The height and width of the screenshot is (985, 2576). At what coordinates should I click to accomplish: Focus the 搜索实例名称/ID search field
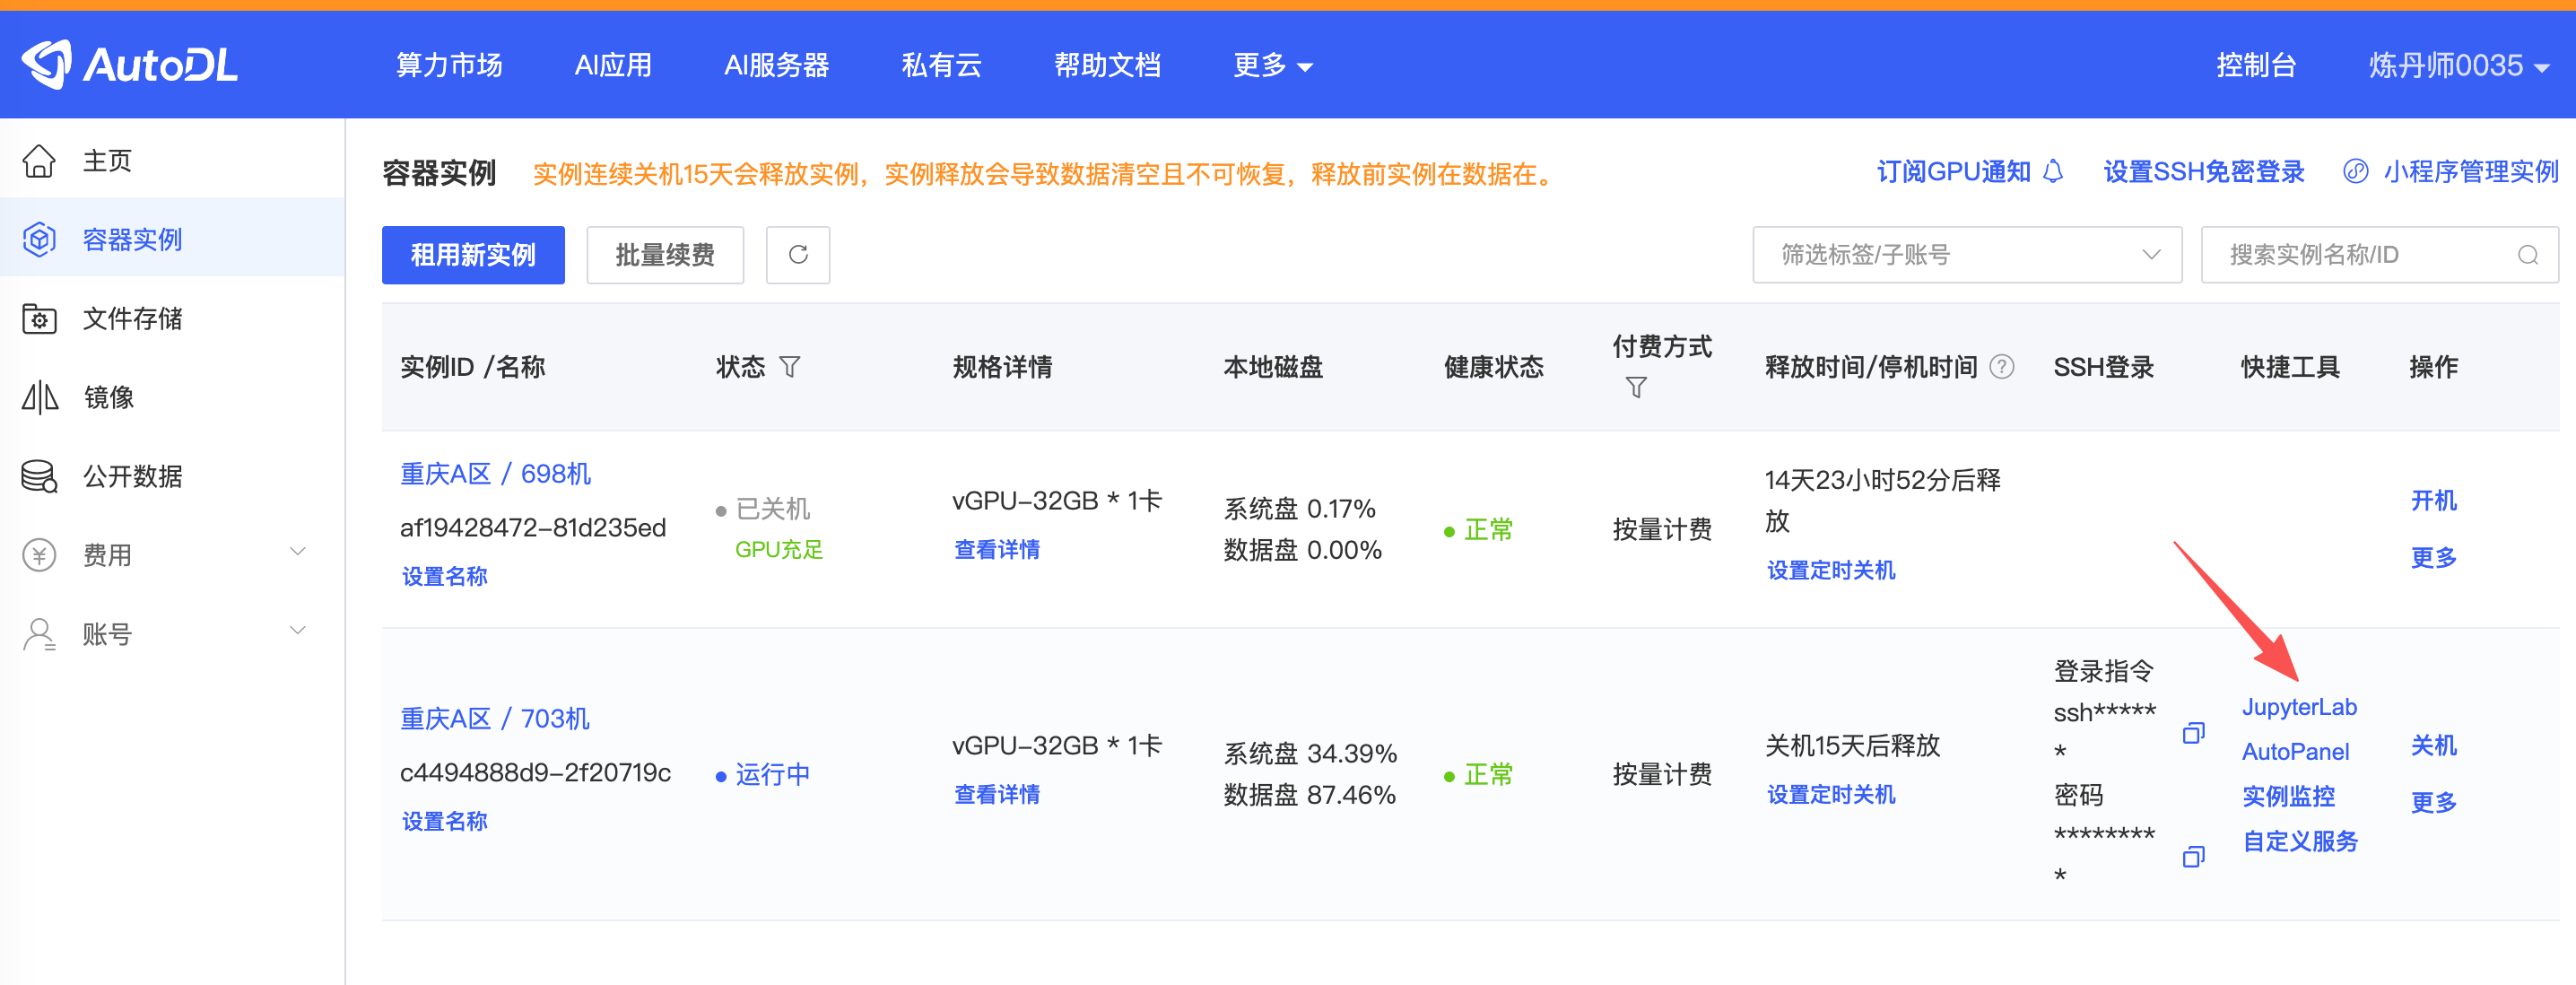tap(2379, 255)
